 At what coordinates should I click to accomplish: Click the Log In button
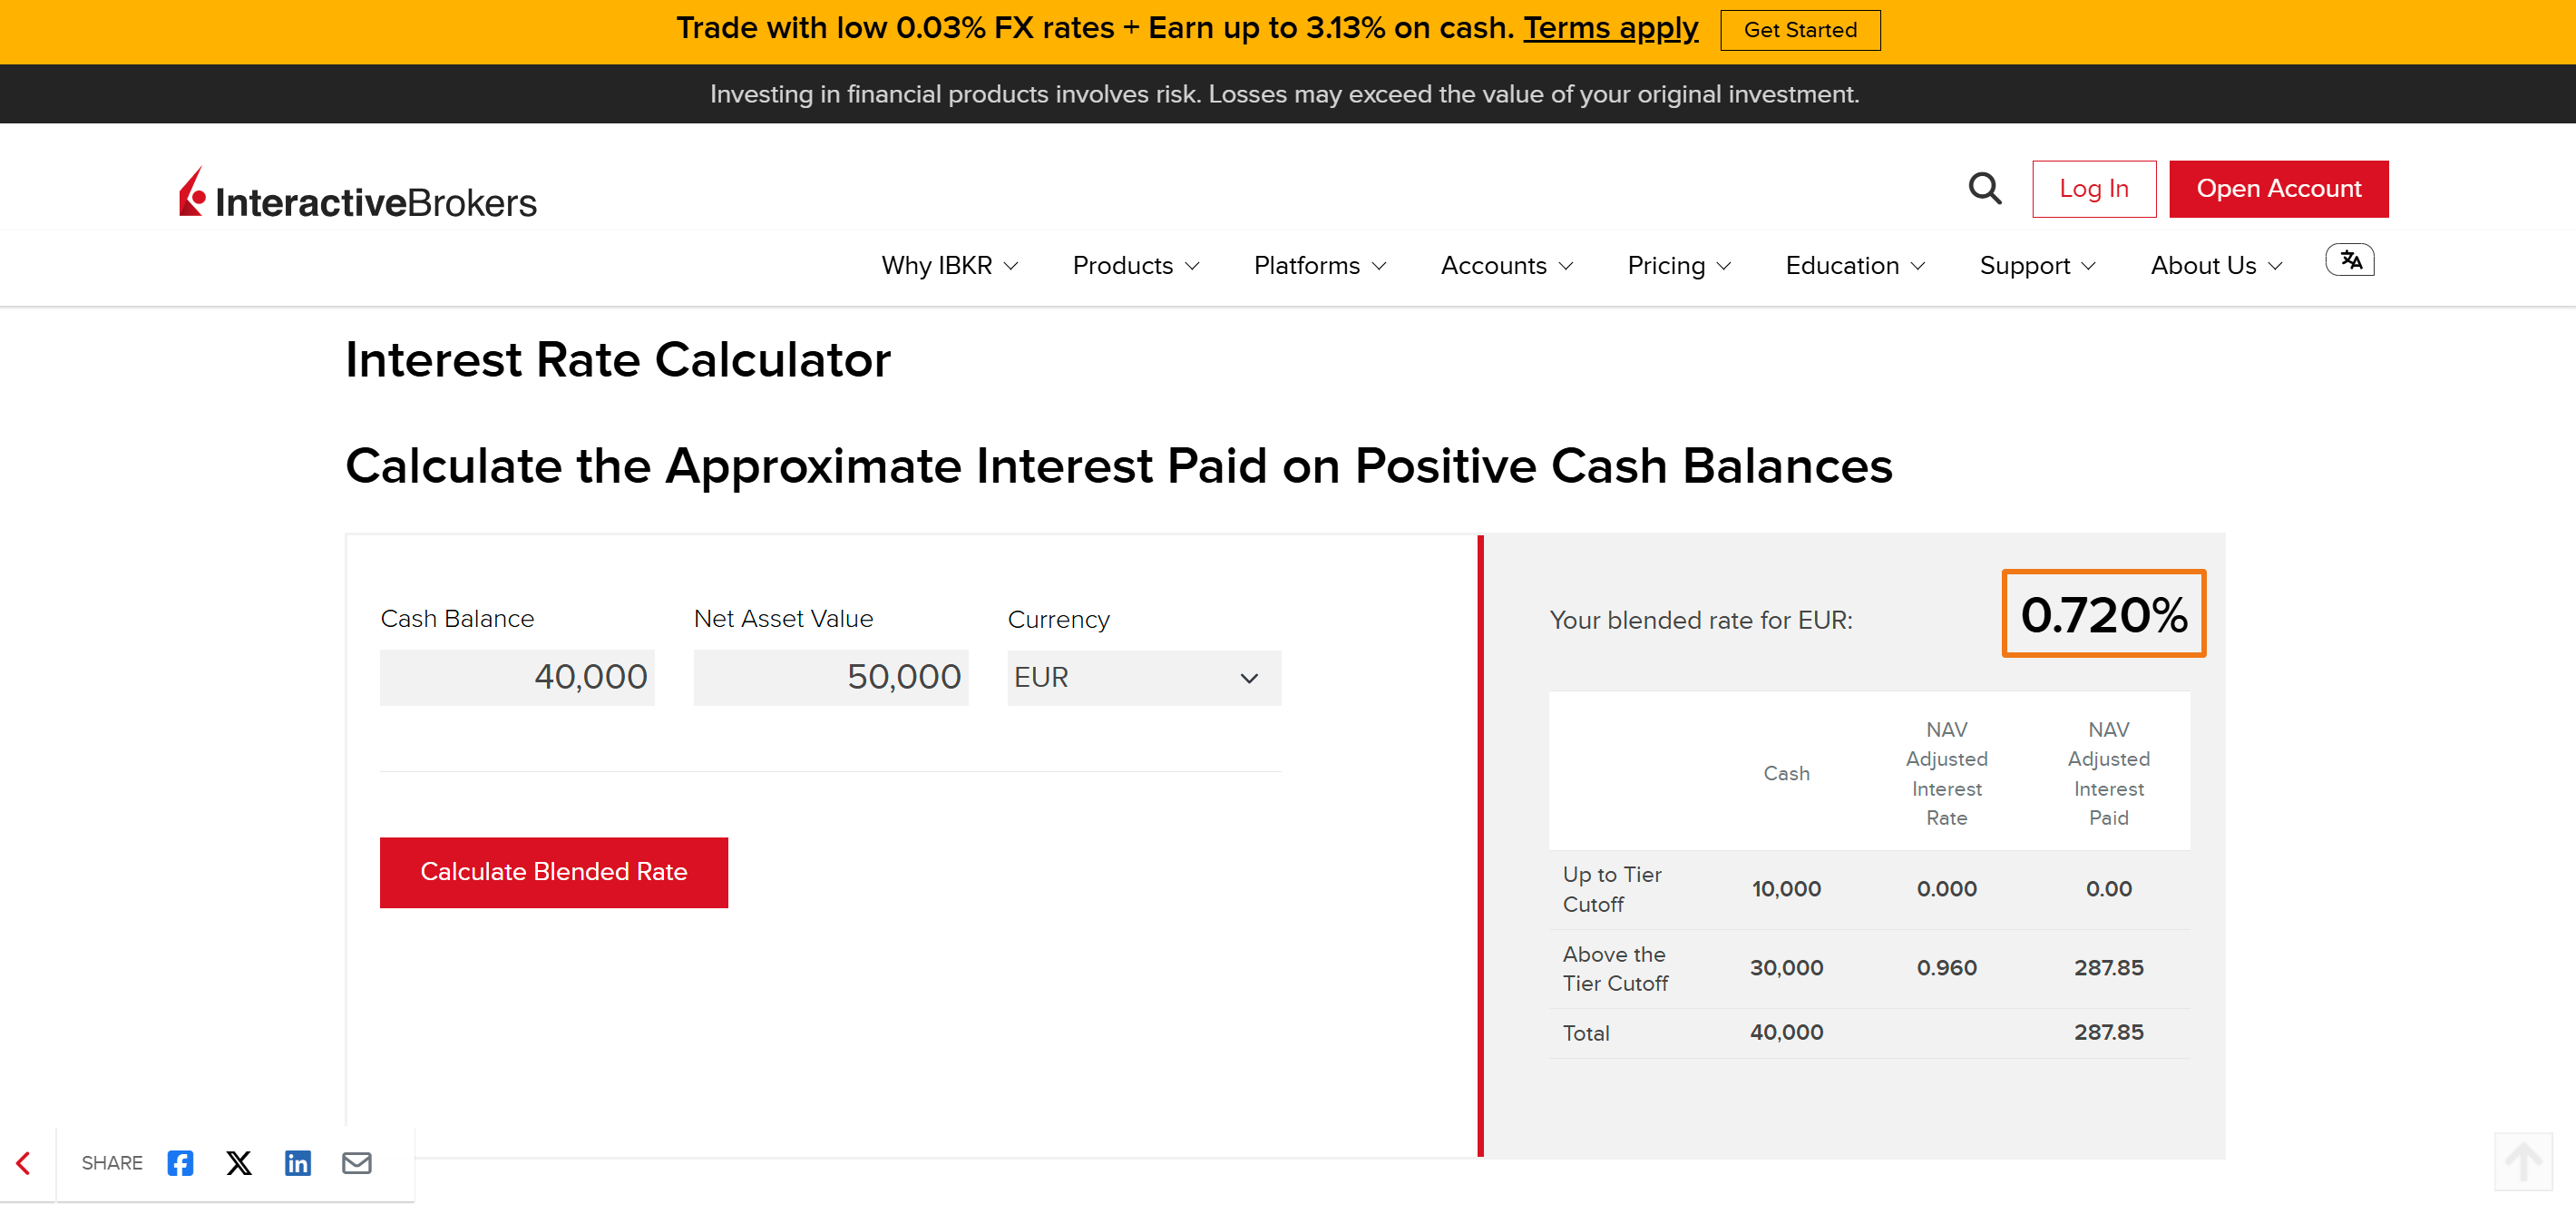coord(2094,189)
